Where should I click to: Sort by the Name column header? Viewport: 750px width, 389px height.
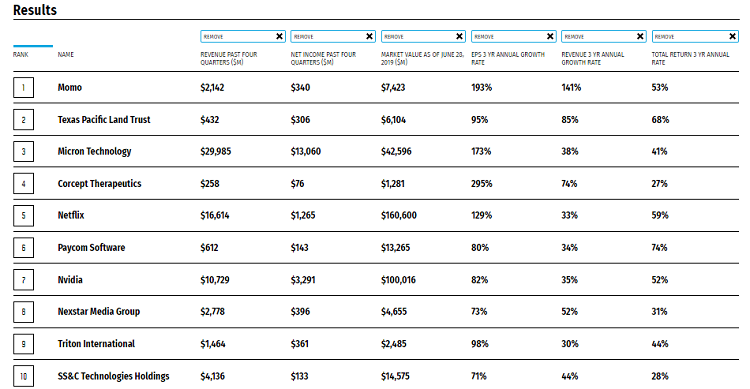tap(66, 55)
